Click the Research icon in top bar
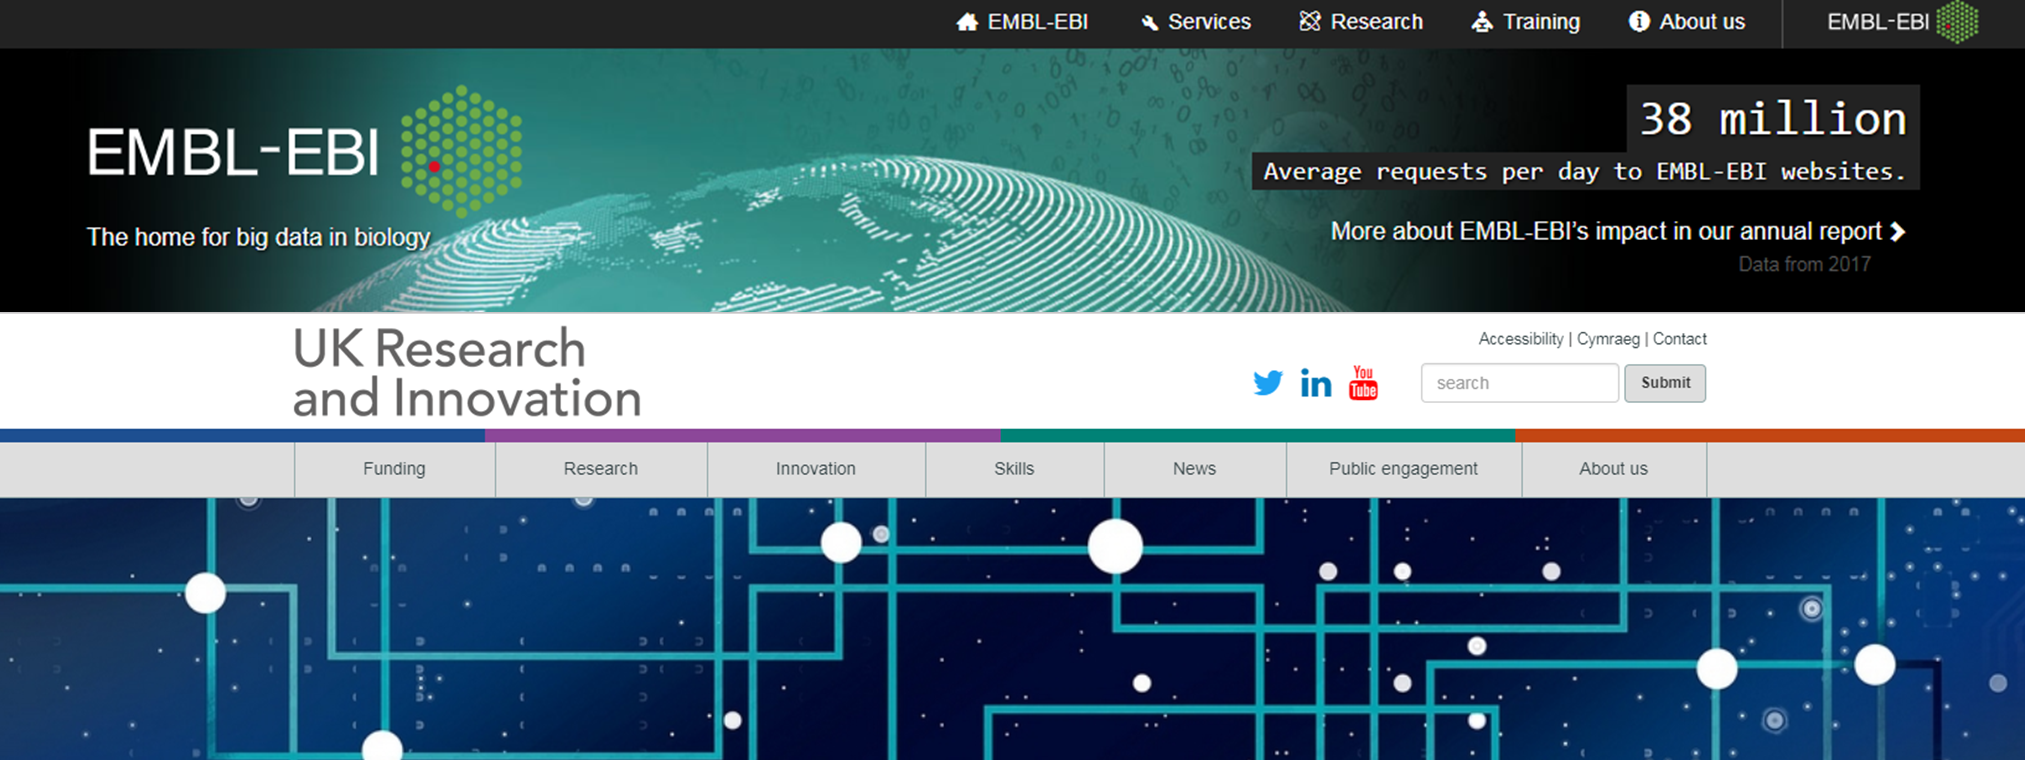 (1310, 21)
